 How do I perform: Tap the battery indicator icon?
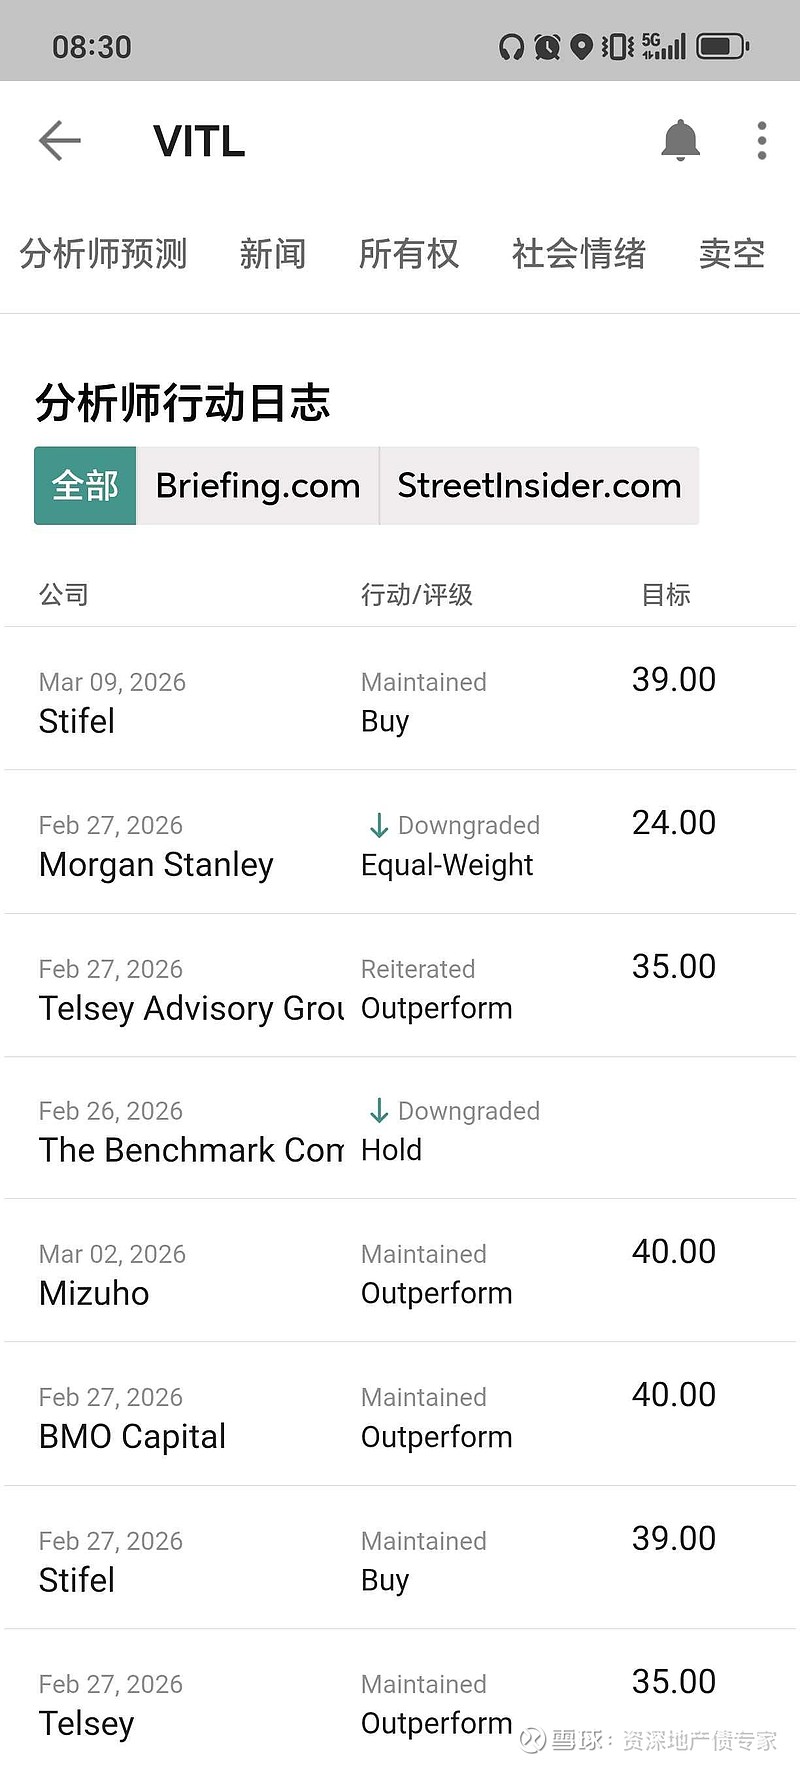tap(722, 47)
